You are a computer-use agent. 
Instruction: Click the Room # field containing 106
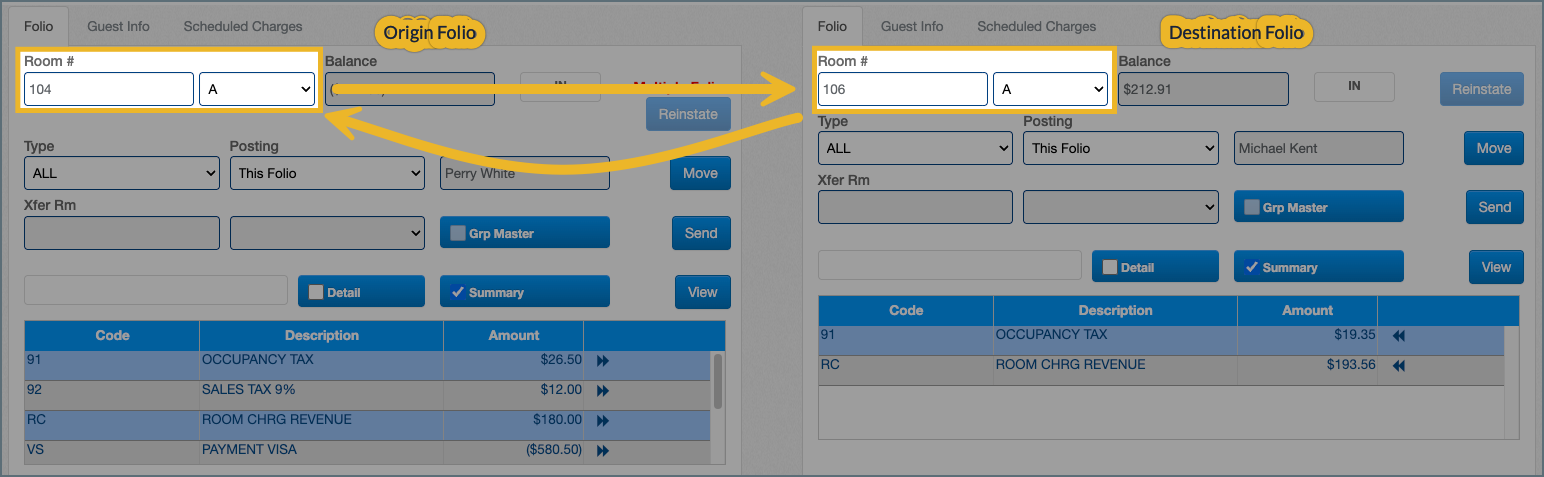tap(902, 89)
